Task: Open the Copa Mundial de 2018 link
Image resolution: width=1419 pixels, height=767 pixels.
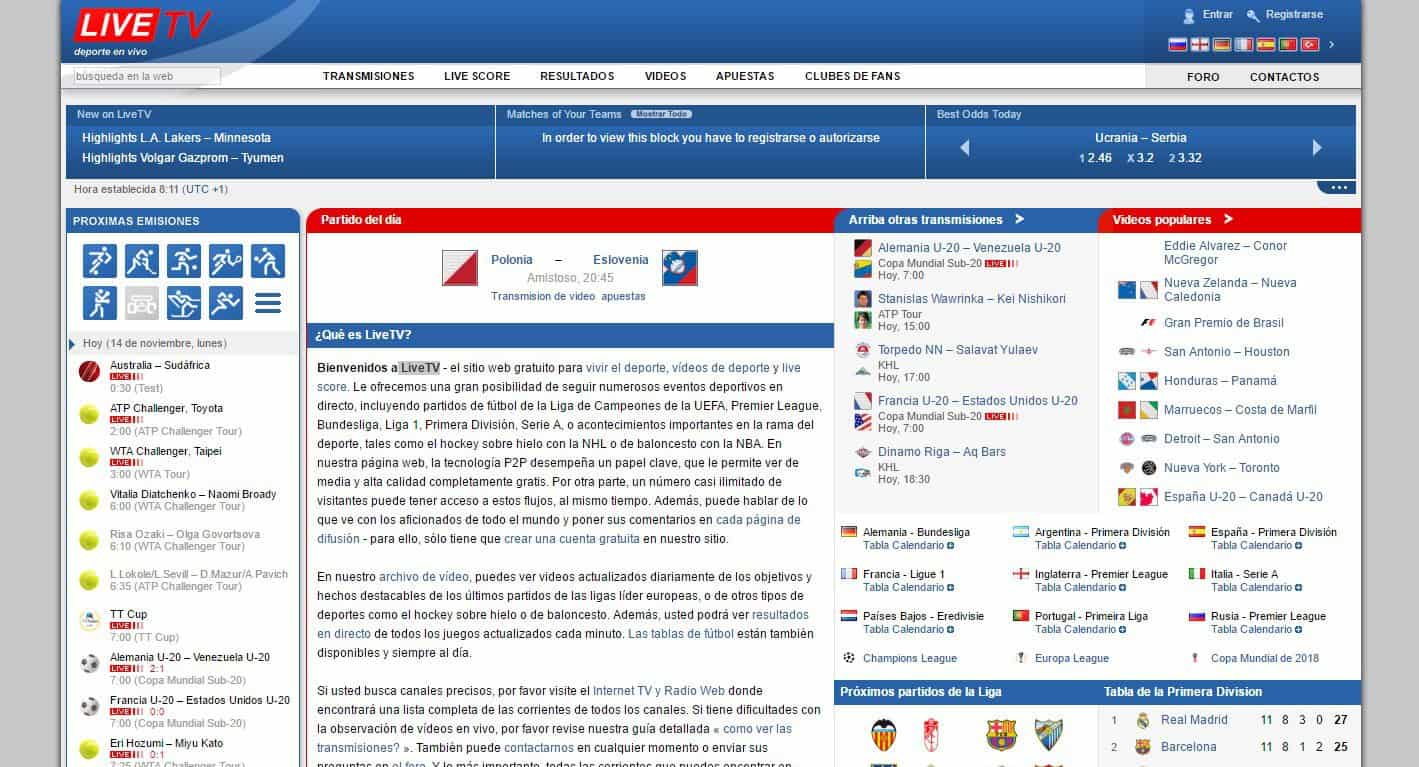Action: click(1265, 658)
